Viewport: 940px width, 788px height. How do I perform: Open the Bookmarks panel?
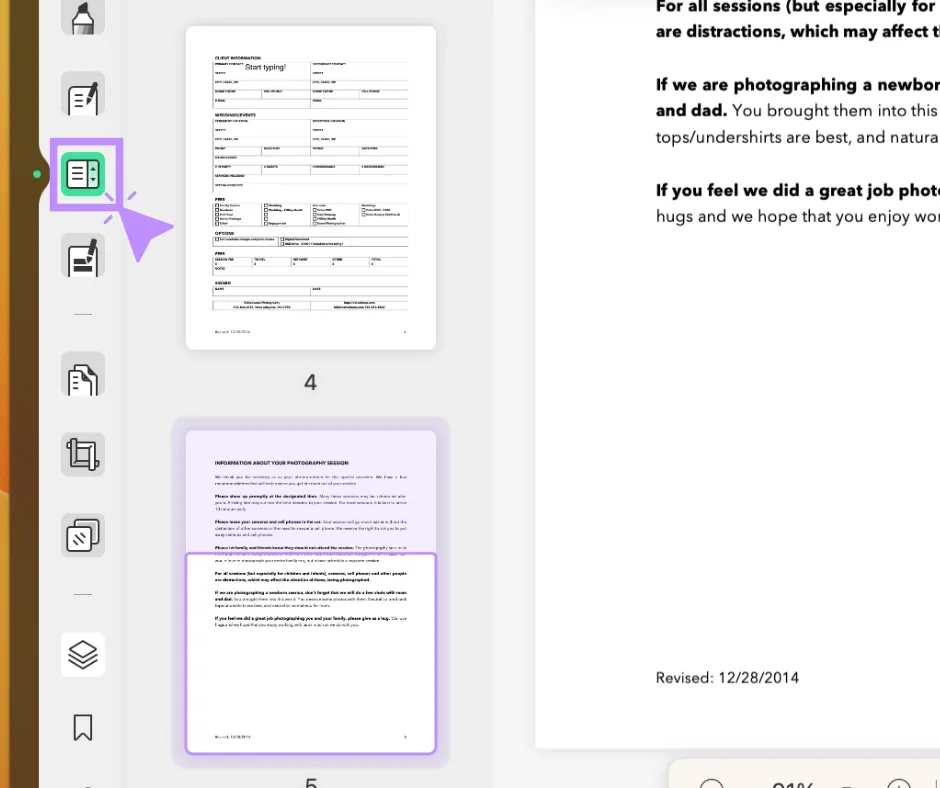point(83,727)
